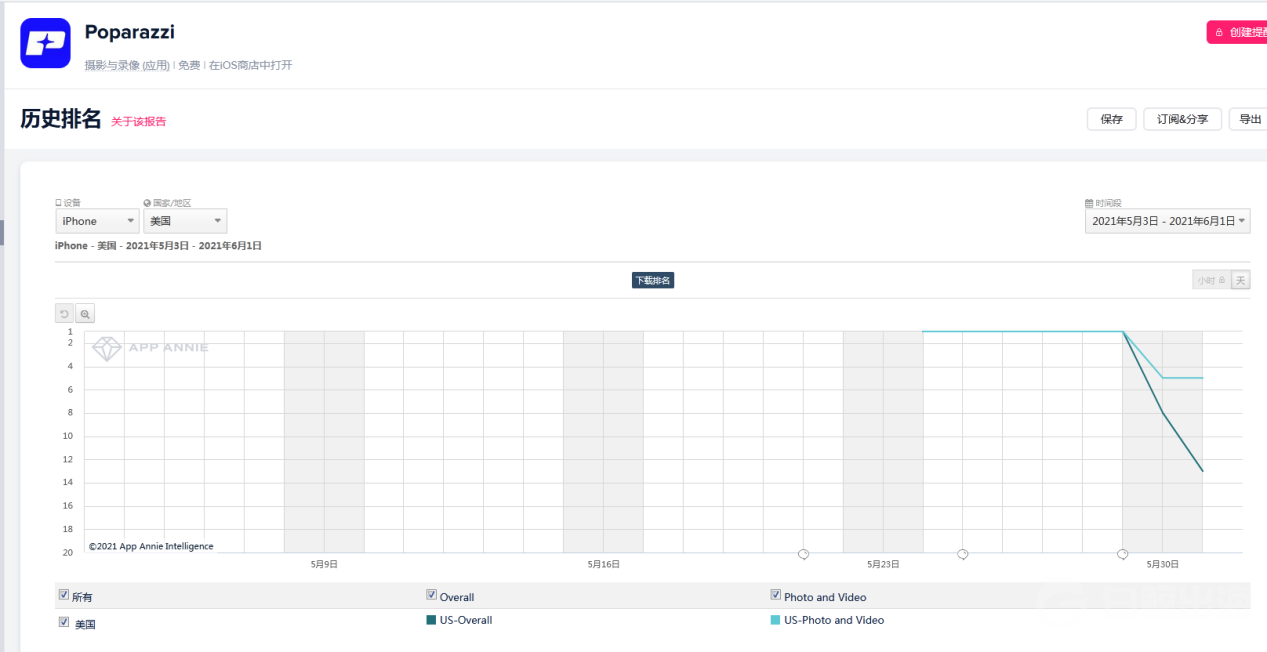Screen dimensions: 1267x652
Task: Switch granularity to 小时
Action: 1210,281
